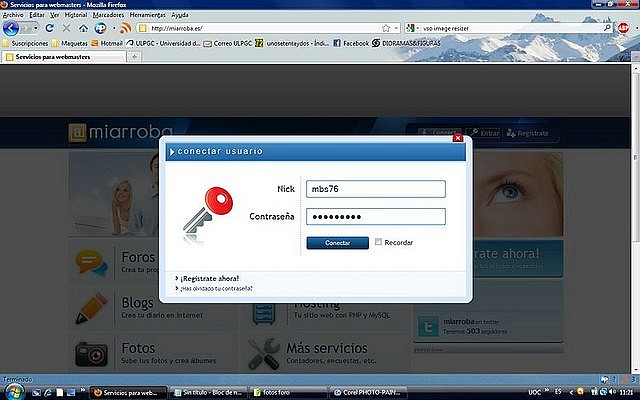Launch Internet Explorer from quick launch

(48, 393)
